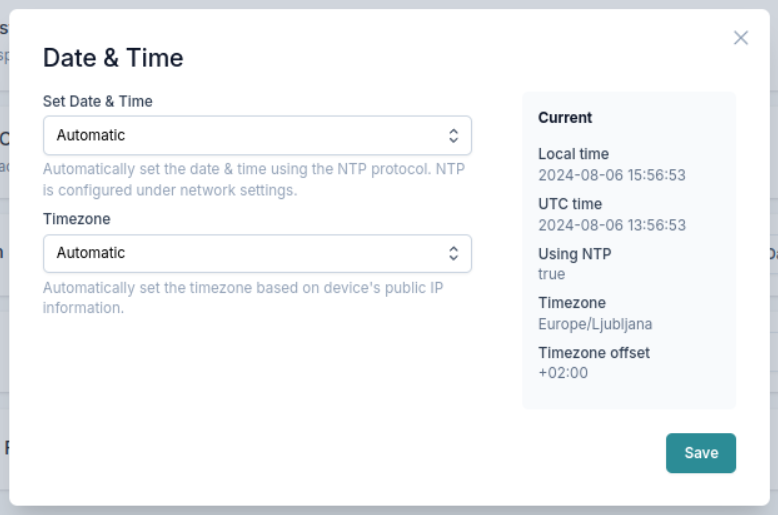The height and width of the screenshot is (515, 778).
Task: Click the "Set Date & Time" field label
Action: [x=98, y=101]
